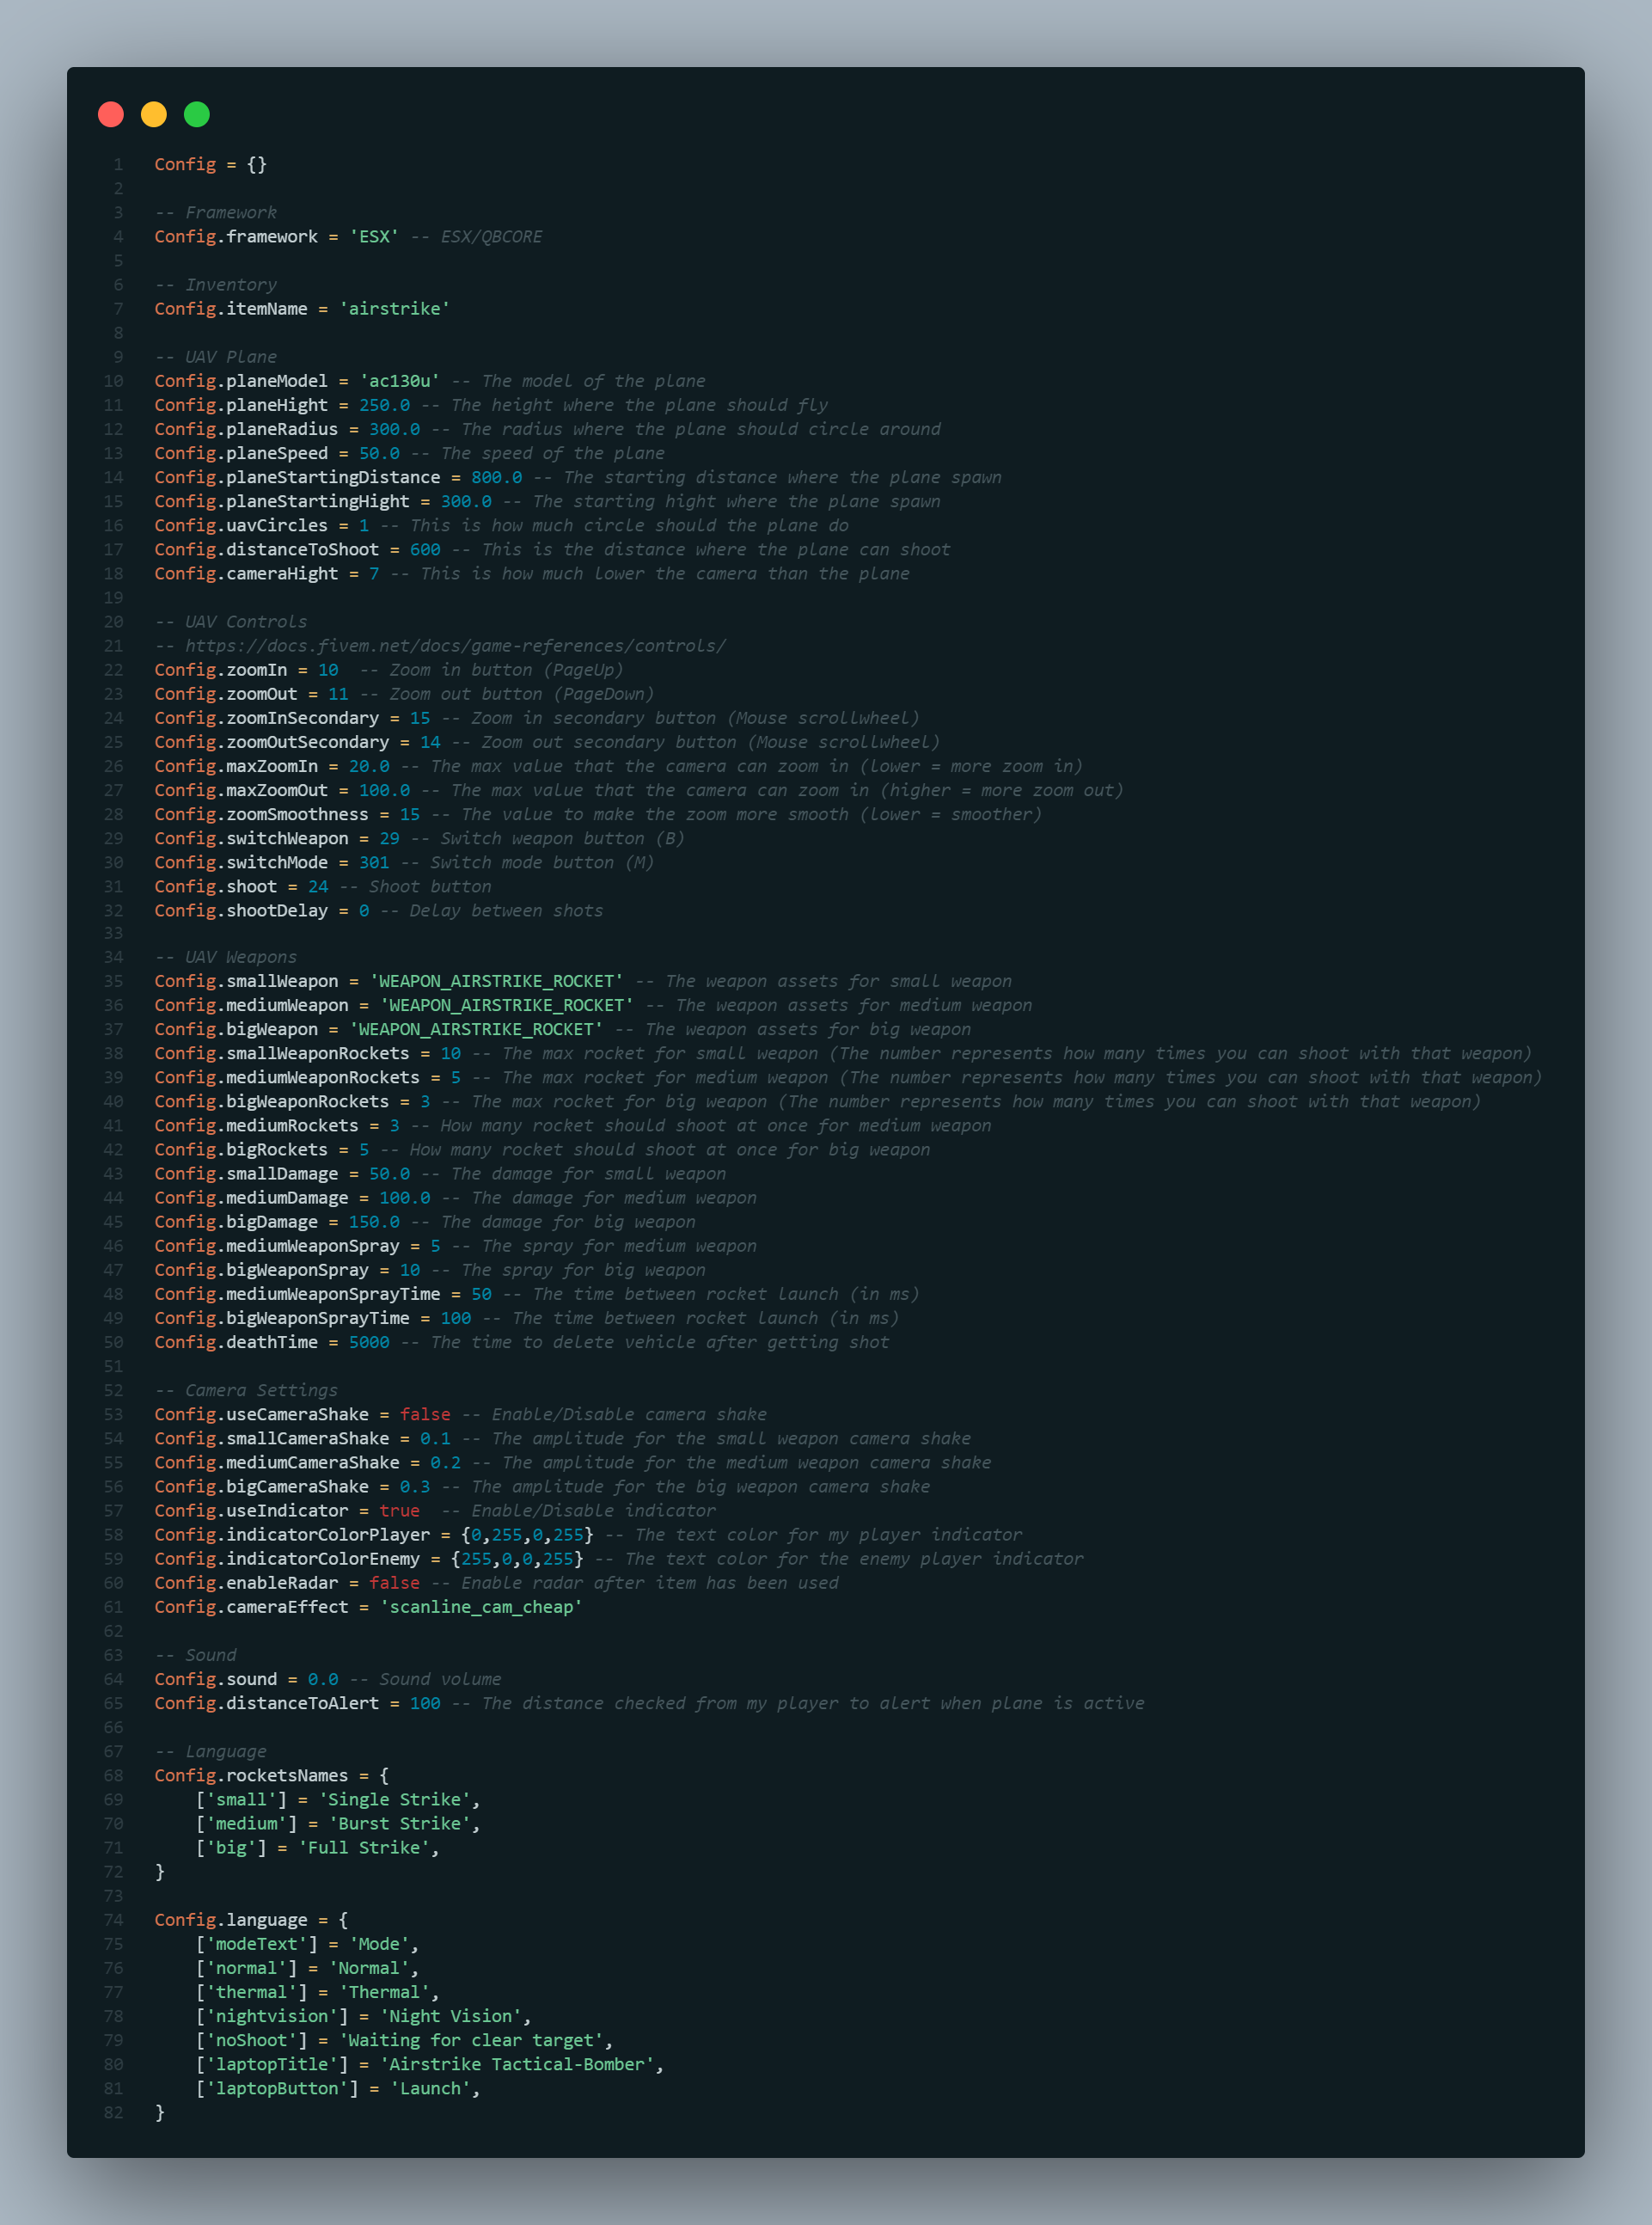Click the 'Launch' laptopButton string

click(x=430, y=2088)
